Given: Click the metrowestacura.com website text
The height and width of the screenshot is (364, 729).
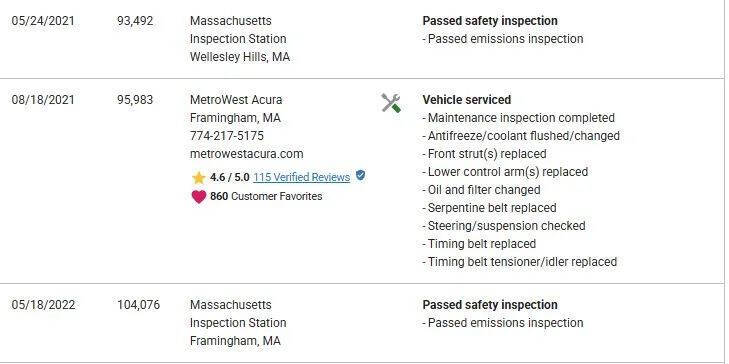Looking at the screenshot, I should tap(246, 154).
